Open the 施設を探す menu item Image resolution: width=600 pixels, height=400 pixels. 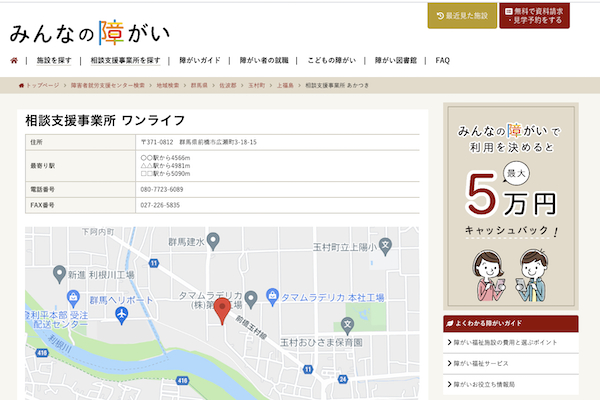54,61
